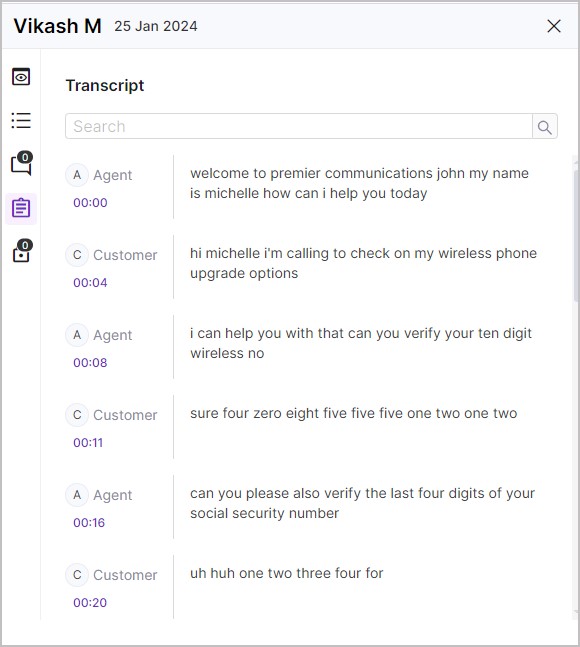Select the social security number request line
Viewport: 580px width, 647px height.
point(362,503)
